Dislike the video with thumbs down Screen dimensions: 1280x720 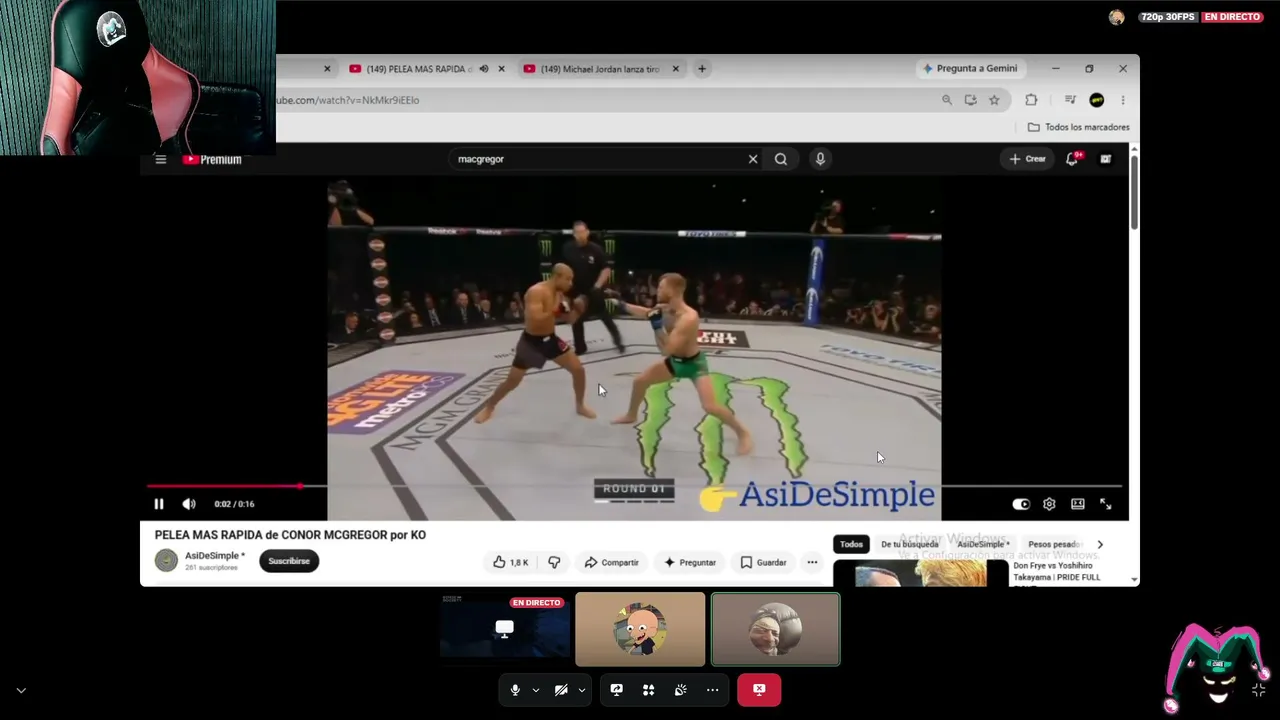(554, 562)
